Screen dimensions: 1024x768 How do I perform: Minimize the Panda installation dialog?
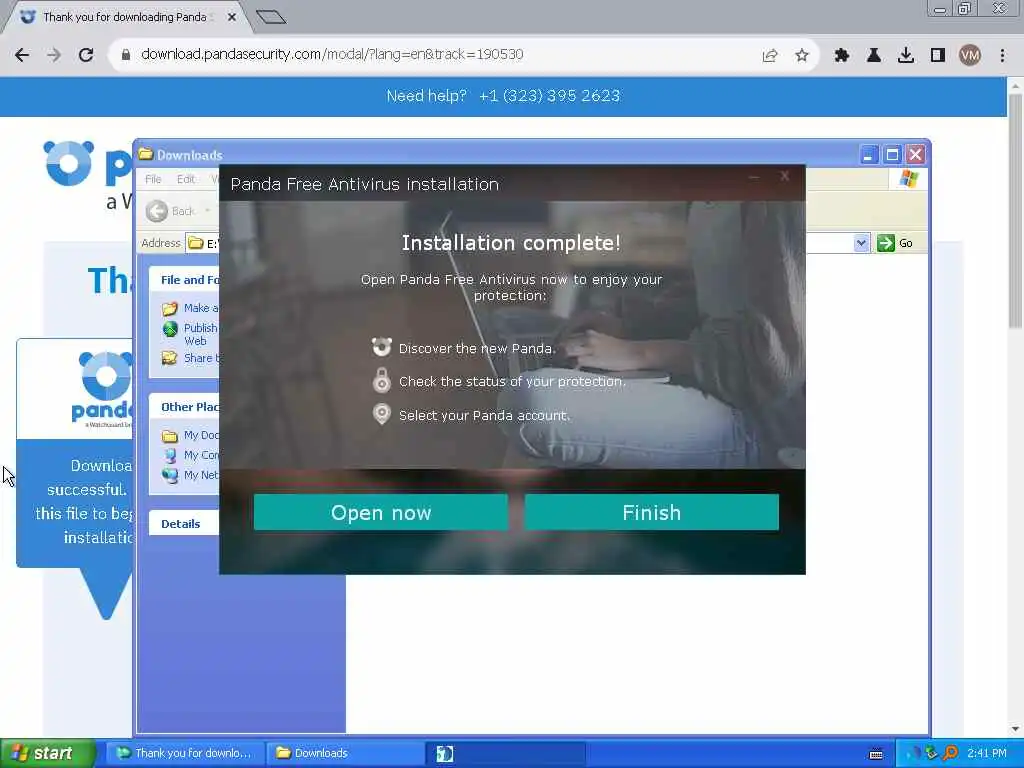pyautogui.click(x=754, y=176)
